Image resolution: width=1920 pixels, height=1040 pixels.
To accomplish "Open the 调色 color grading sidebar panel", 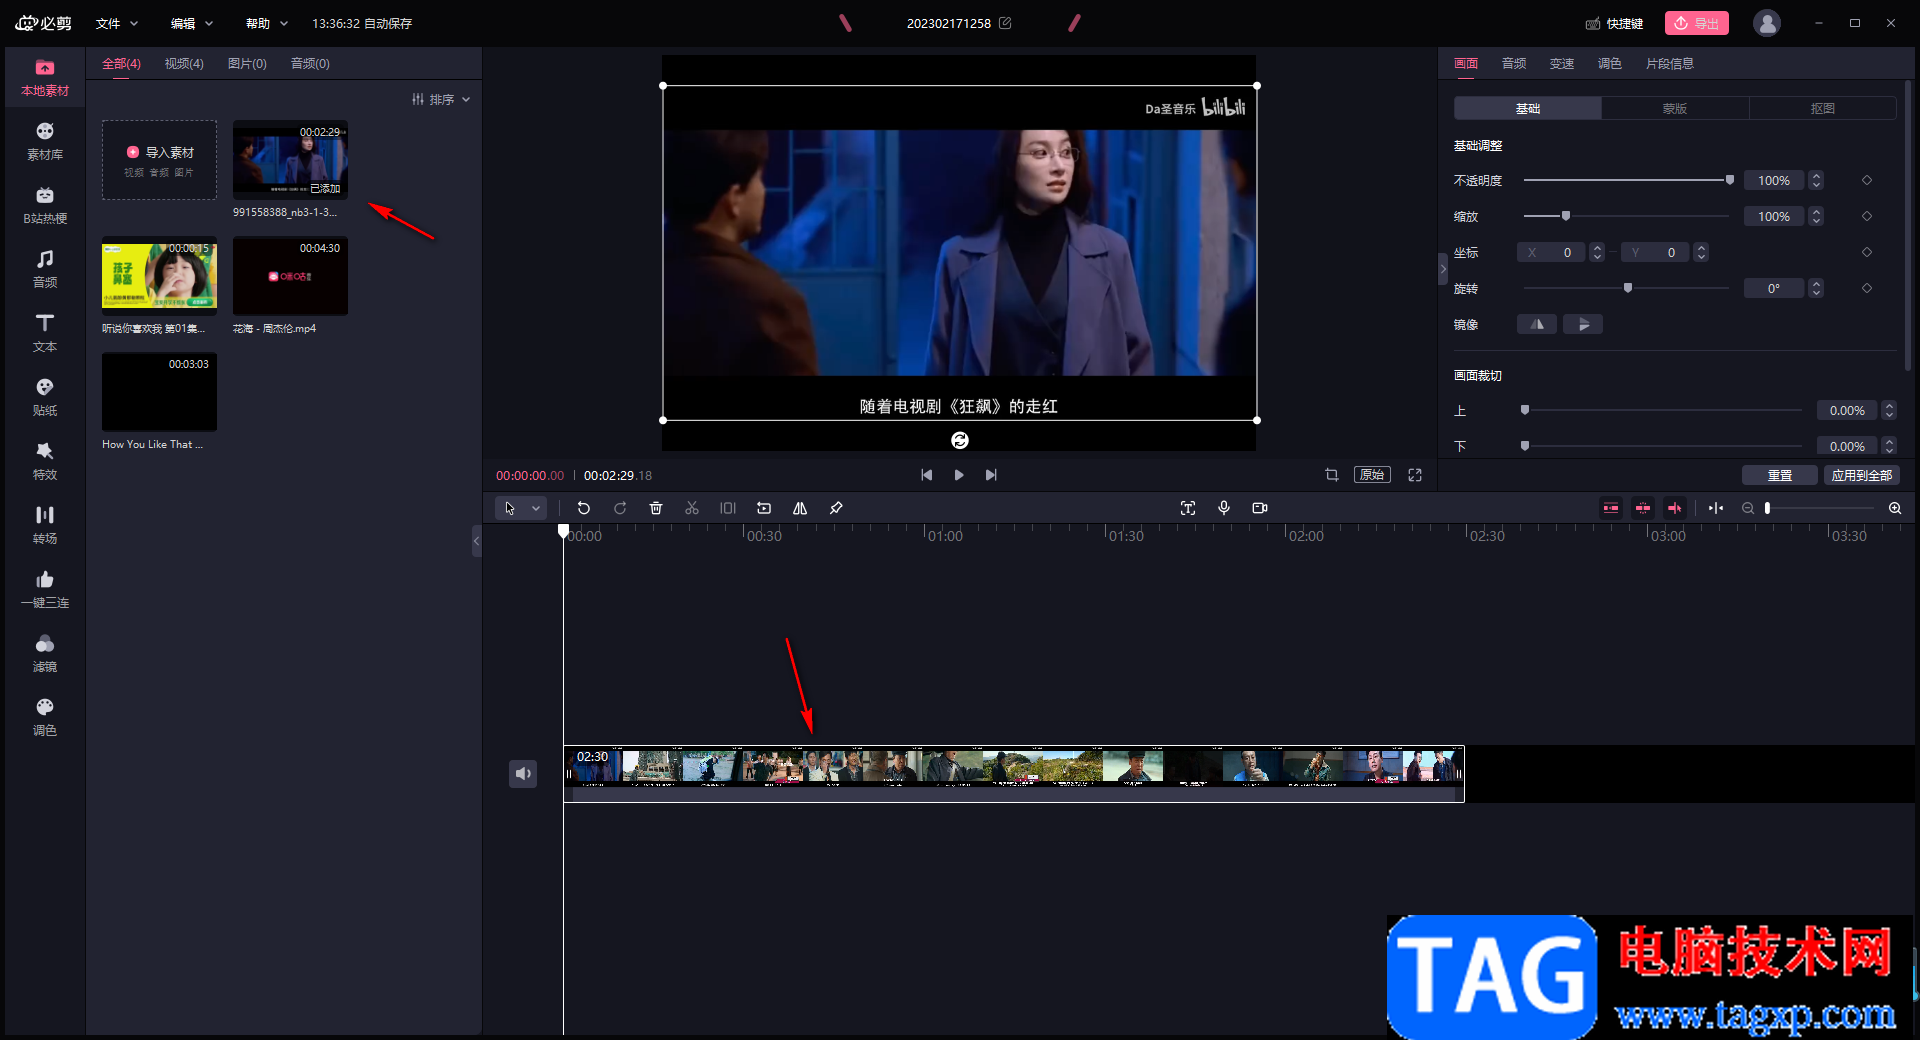I will (45, 718).
